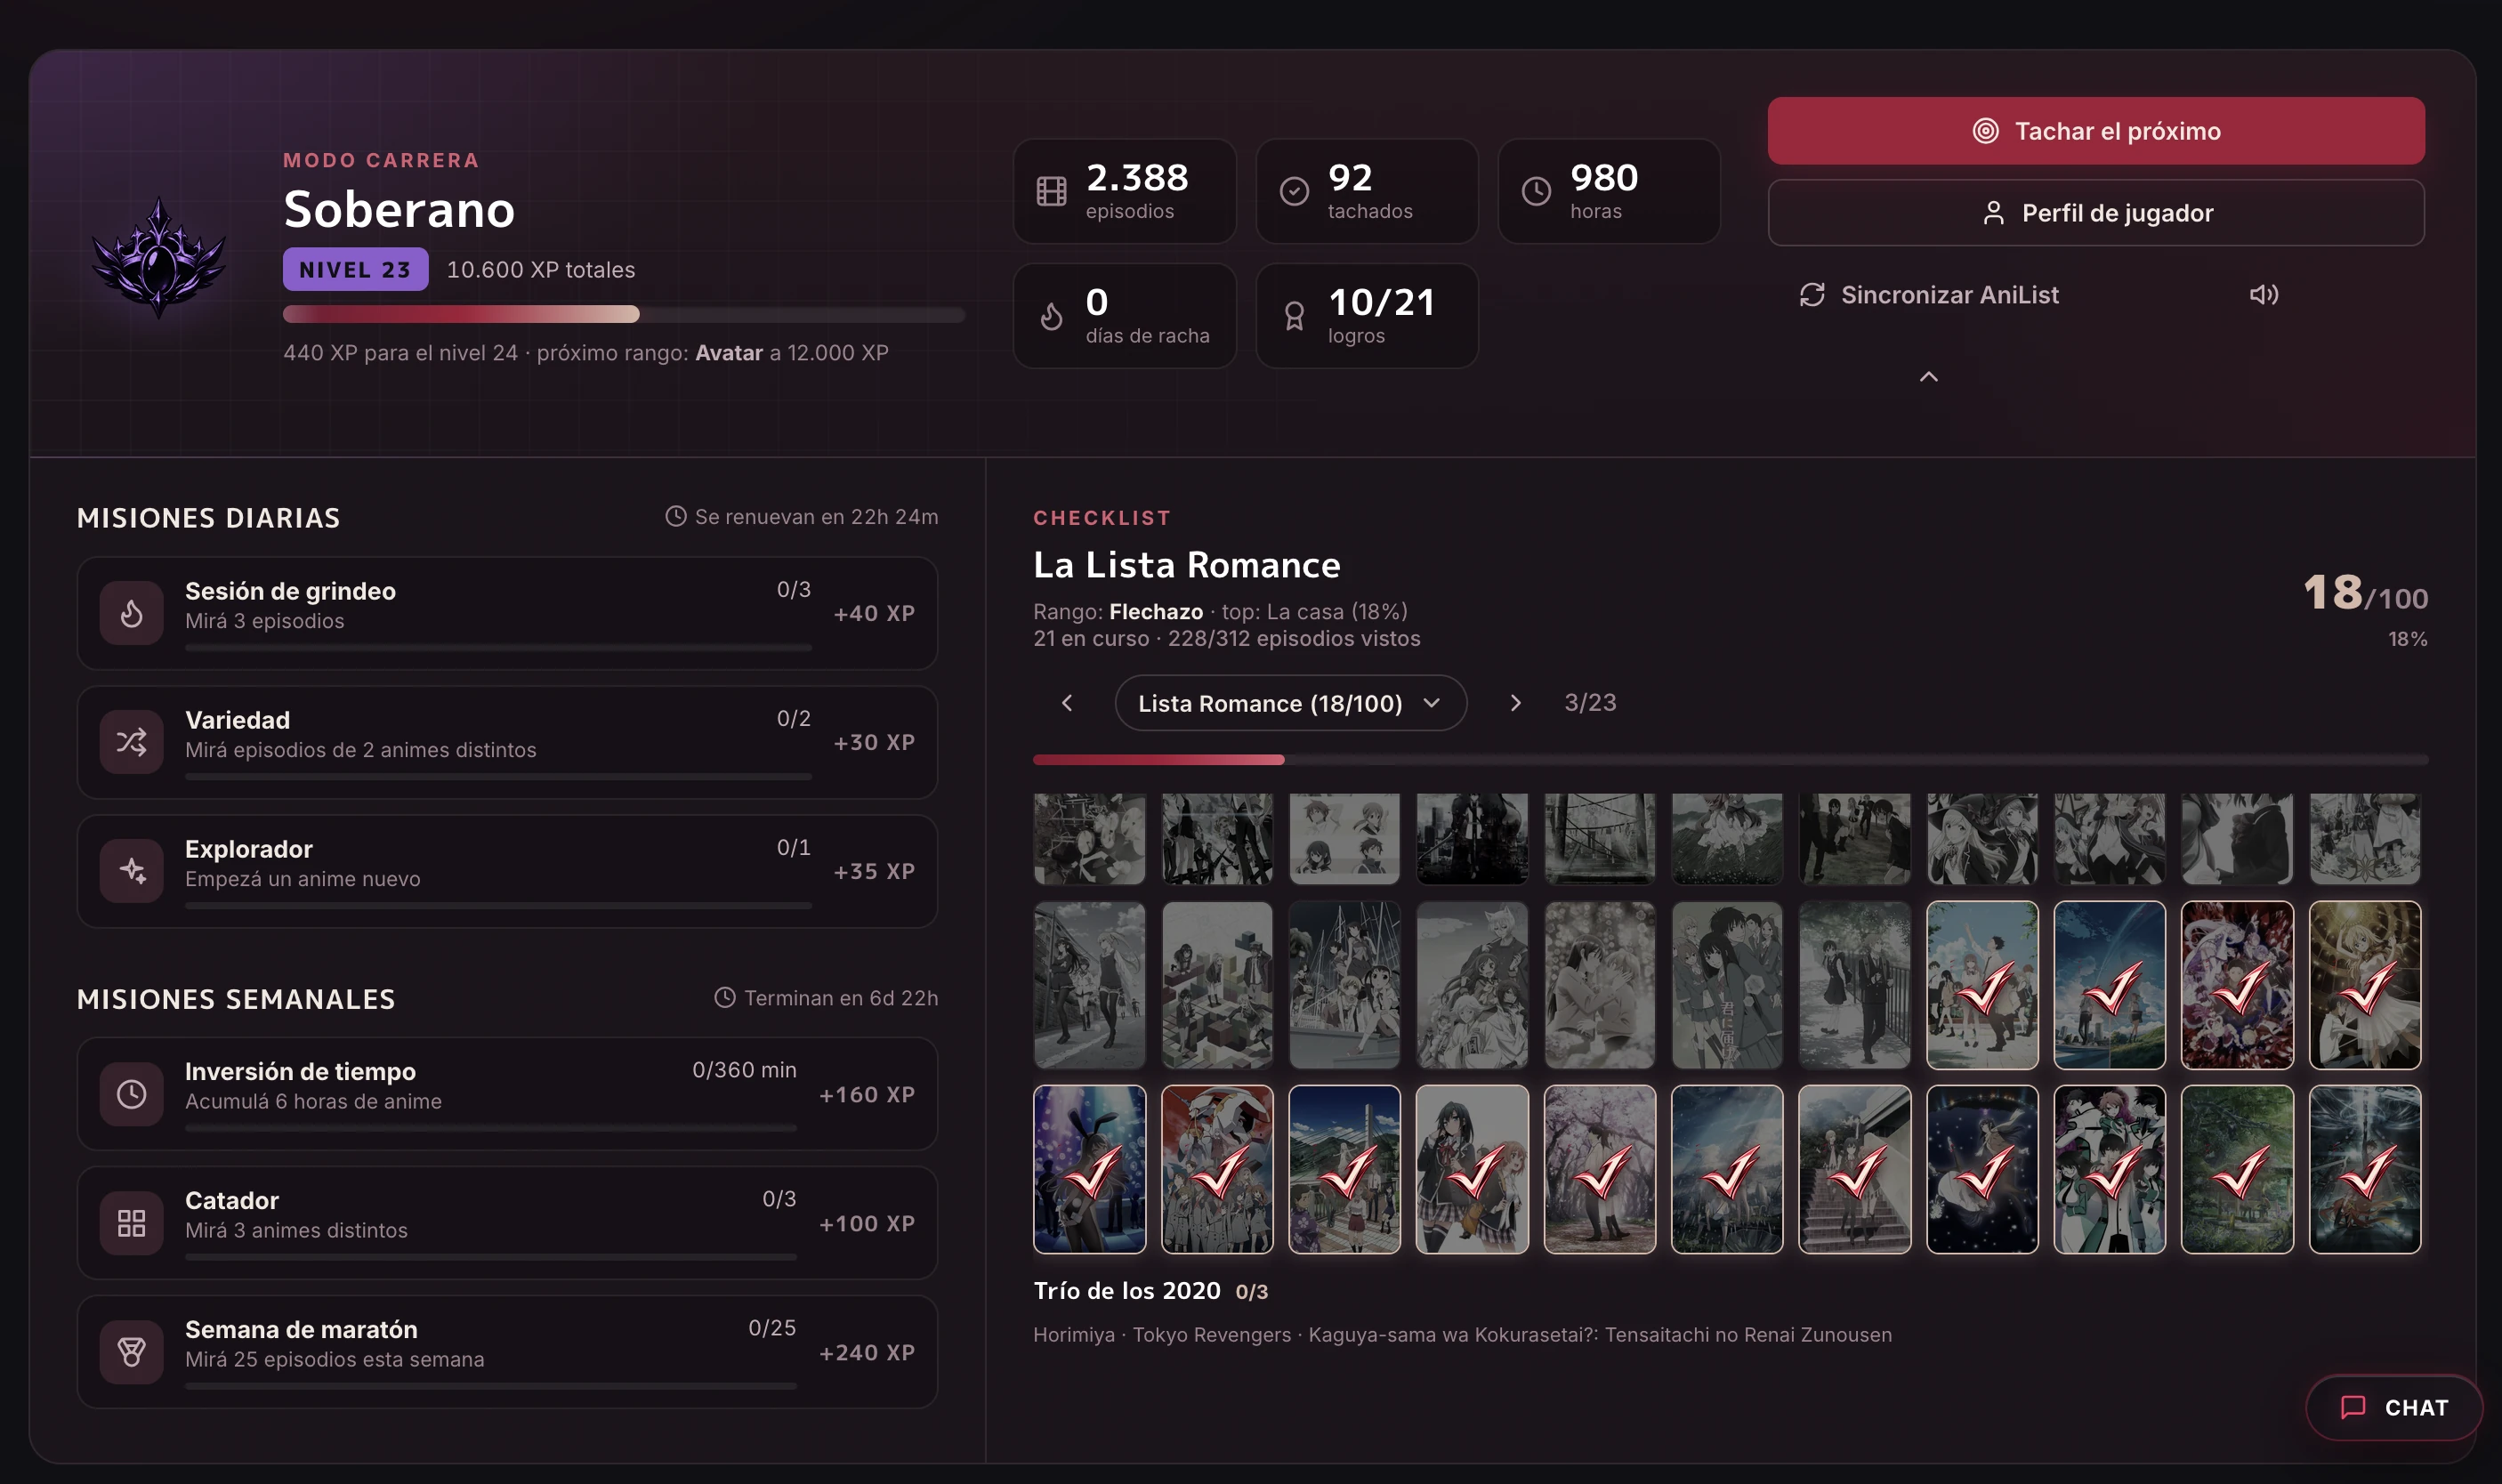Open Perfil de jugador

click(2095, 213)
